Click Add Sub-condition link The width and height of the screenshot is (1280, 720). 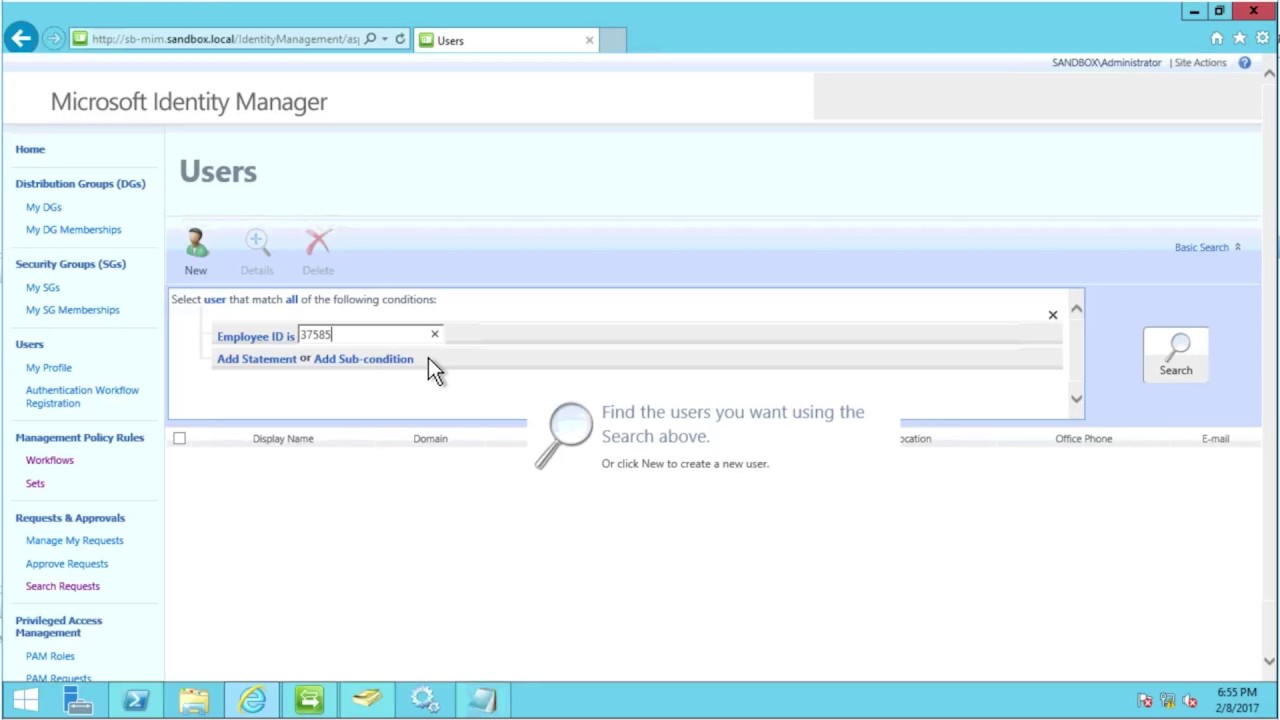coord(363,359)
